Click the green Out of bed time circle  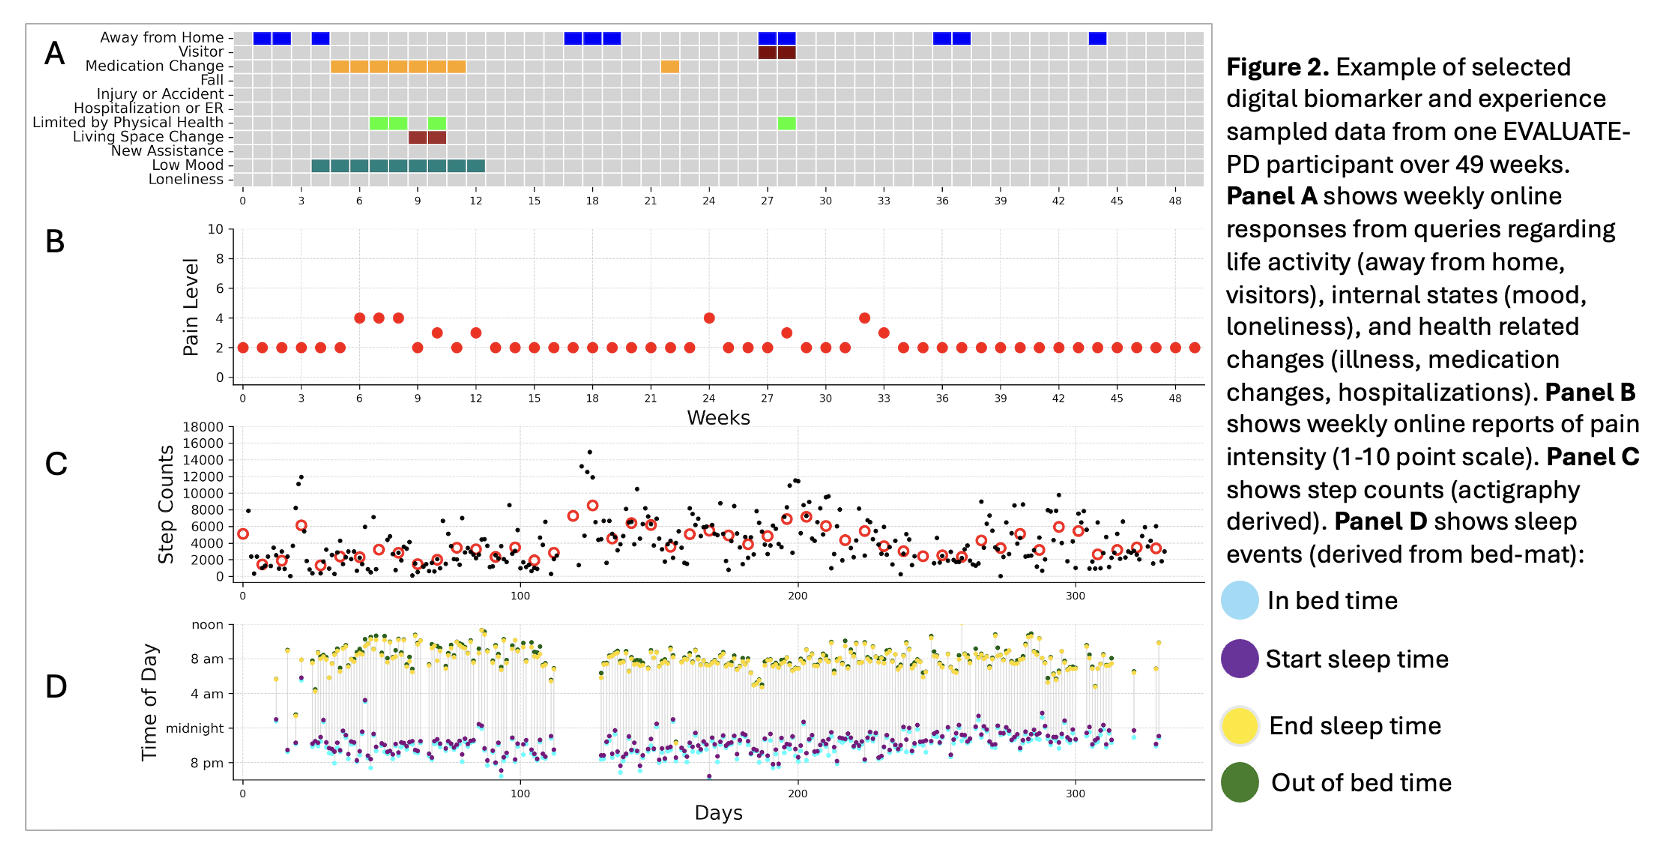[1239, 783]
